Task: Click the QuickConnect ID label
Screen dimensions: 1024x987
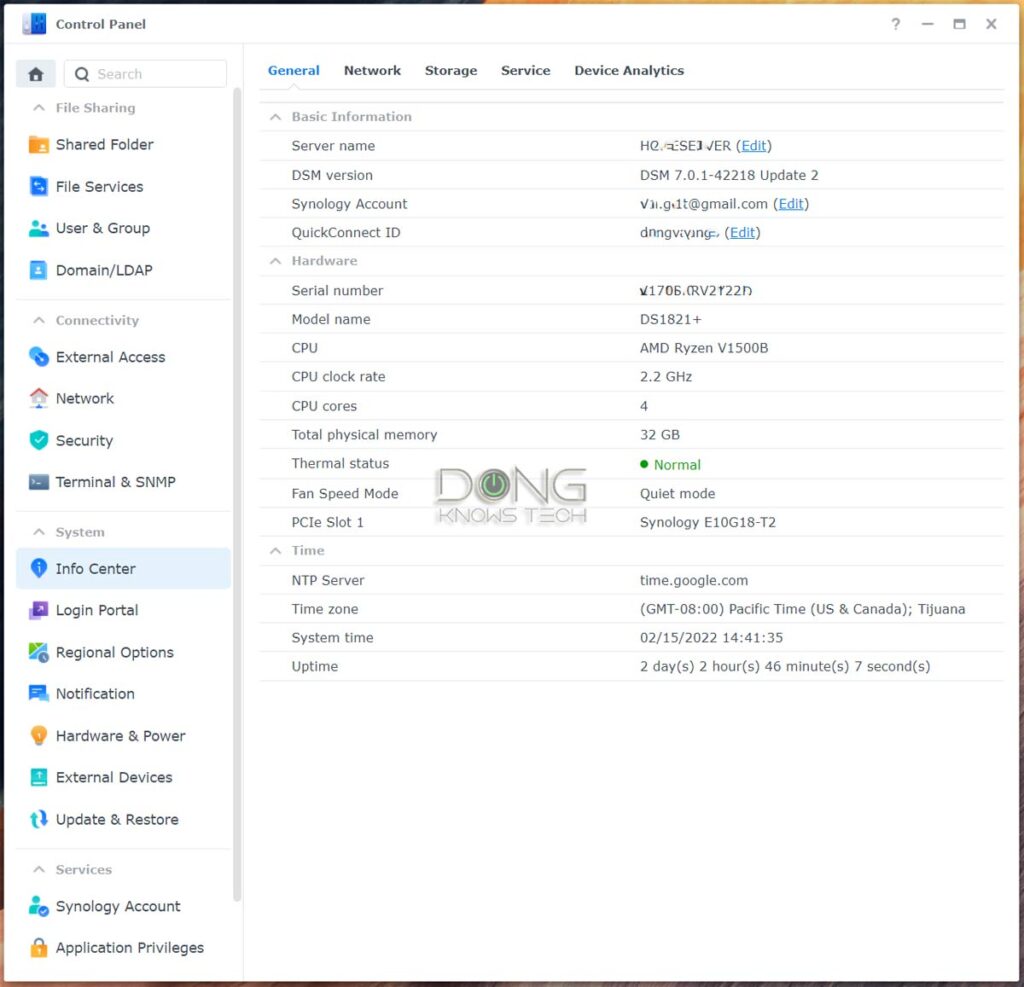Action: [x=345, y=233]
